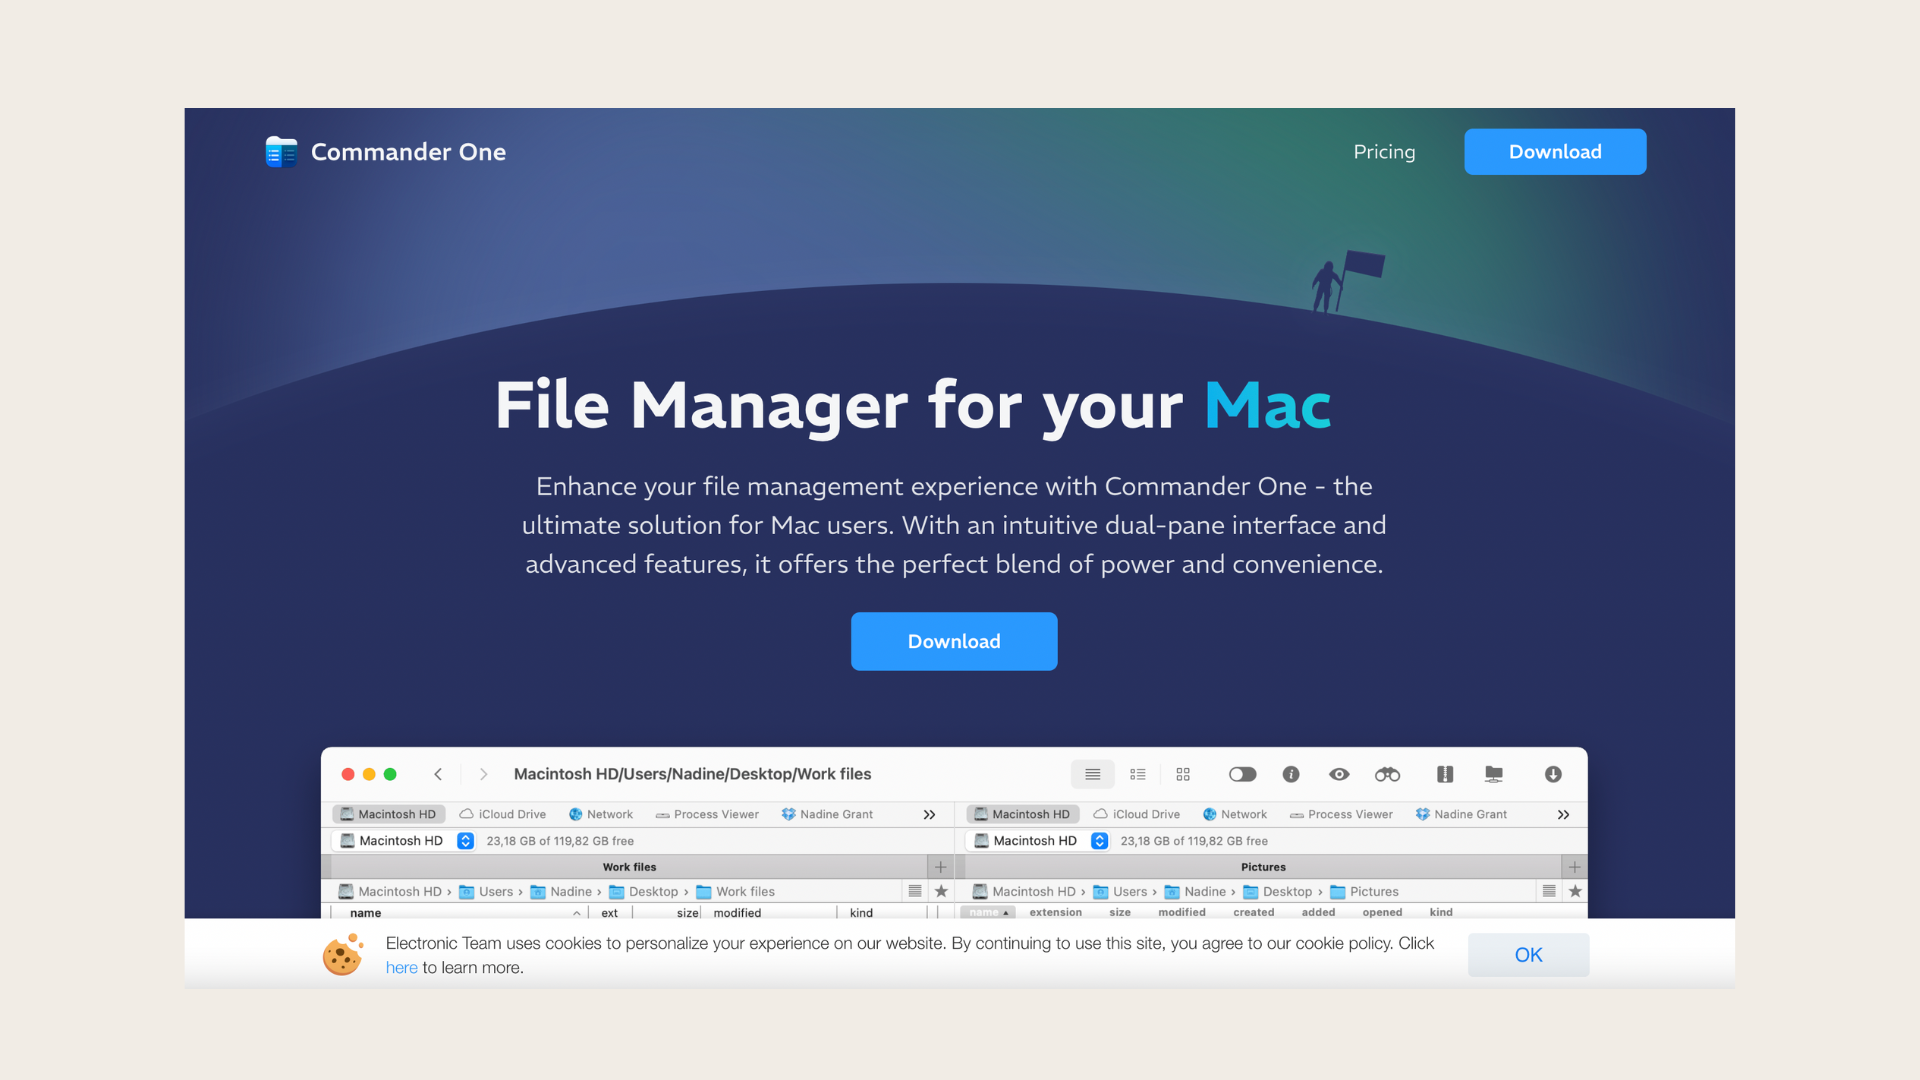1920x1080 pixels.
Task: Click the archive zipper icon
Action: coord(1445,774)
